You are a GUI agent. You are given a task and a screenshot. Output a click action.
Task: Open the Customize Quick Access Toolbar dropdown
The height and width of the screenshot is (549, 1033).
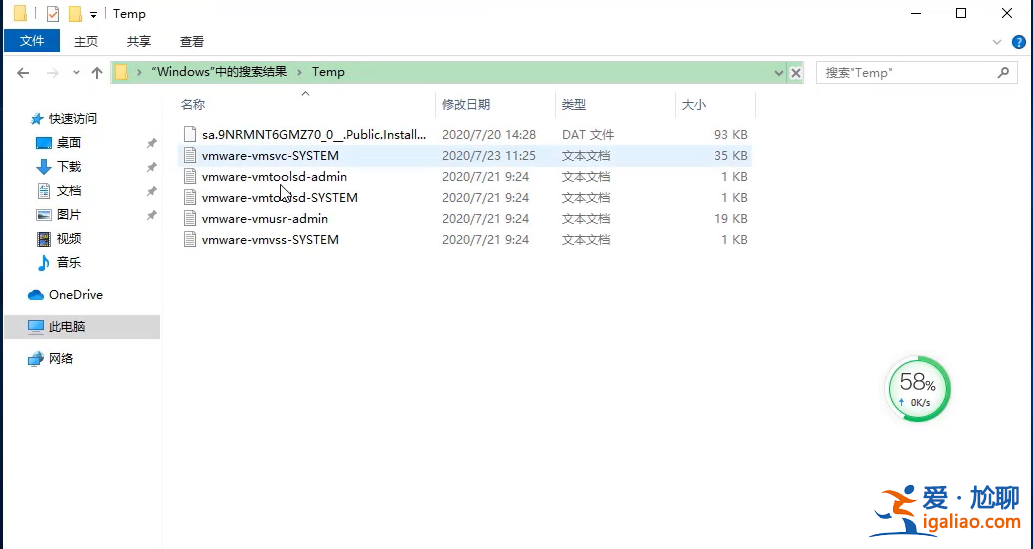pyautogui.click(x=94, y=14)
